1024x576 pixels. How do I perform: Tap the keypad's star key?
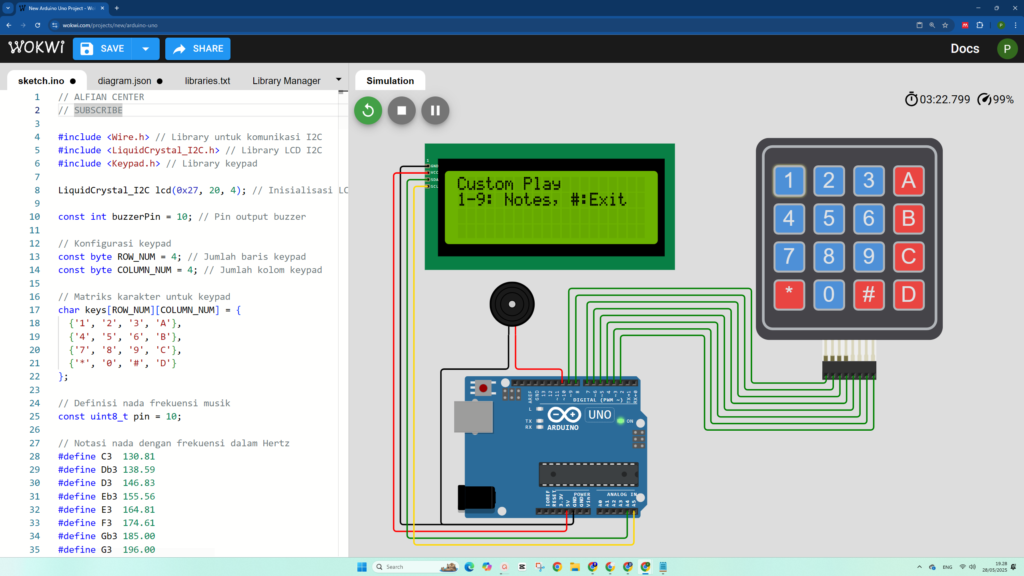789,295
